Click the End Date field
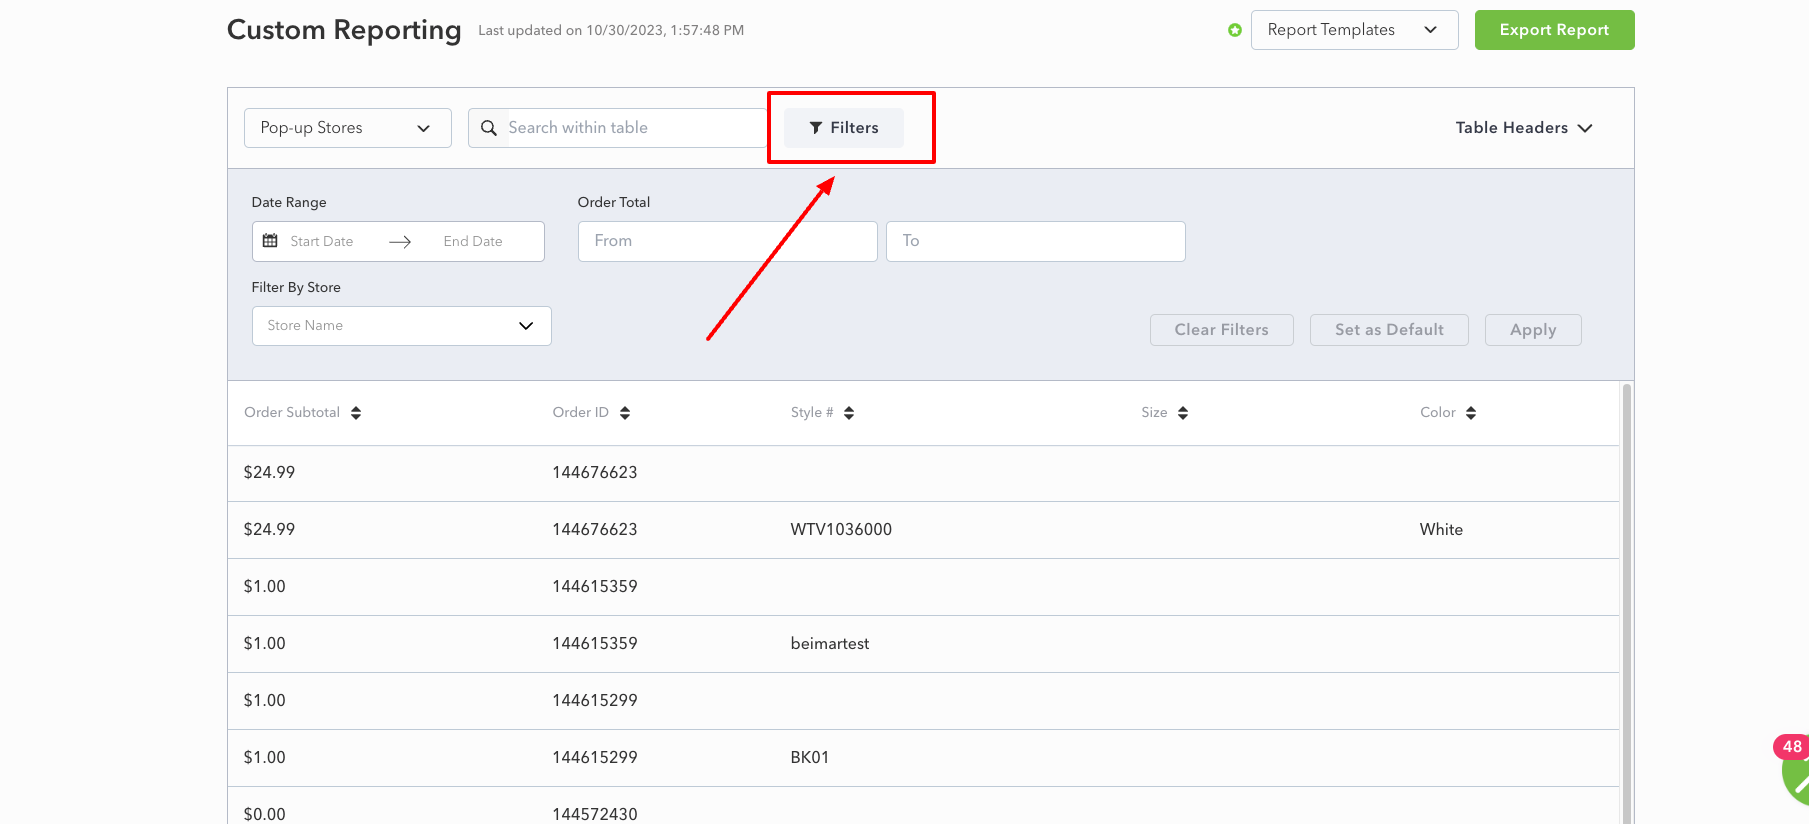The image size is (1809, 824). 473,241
